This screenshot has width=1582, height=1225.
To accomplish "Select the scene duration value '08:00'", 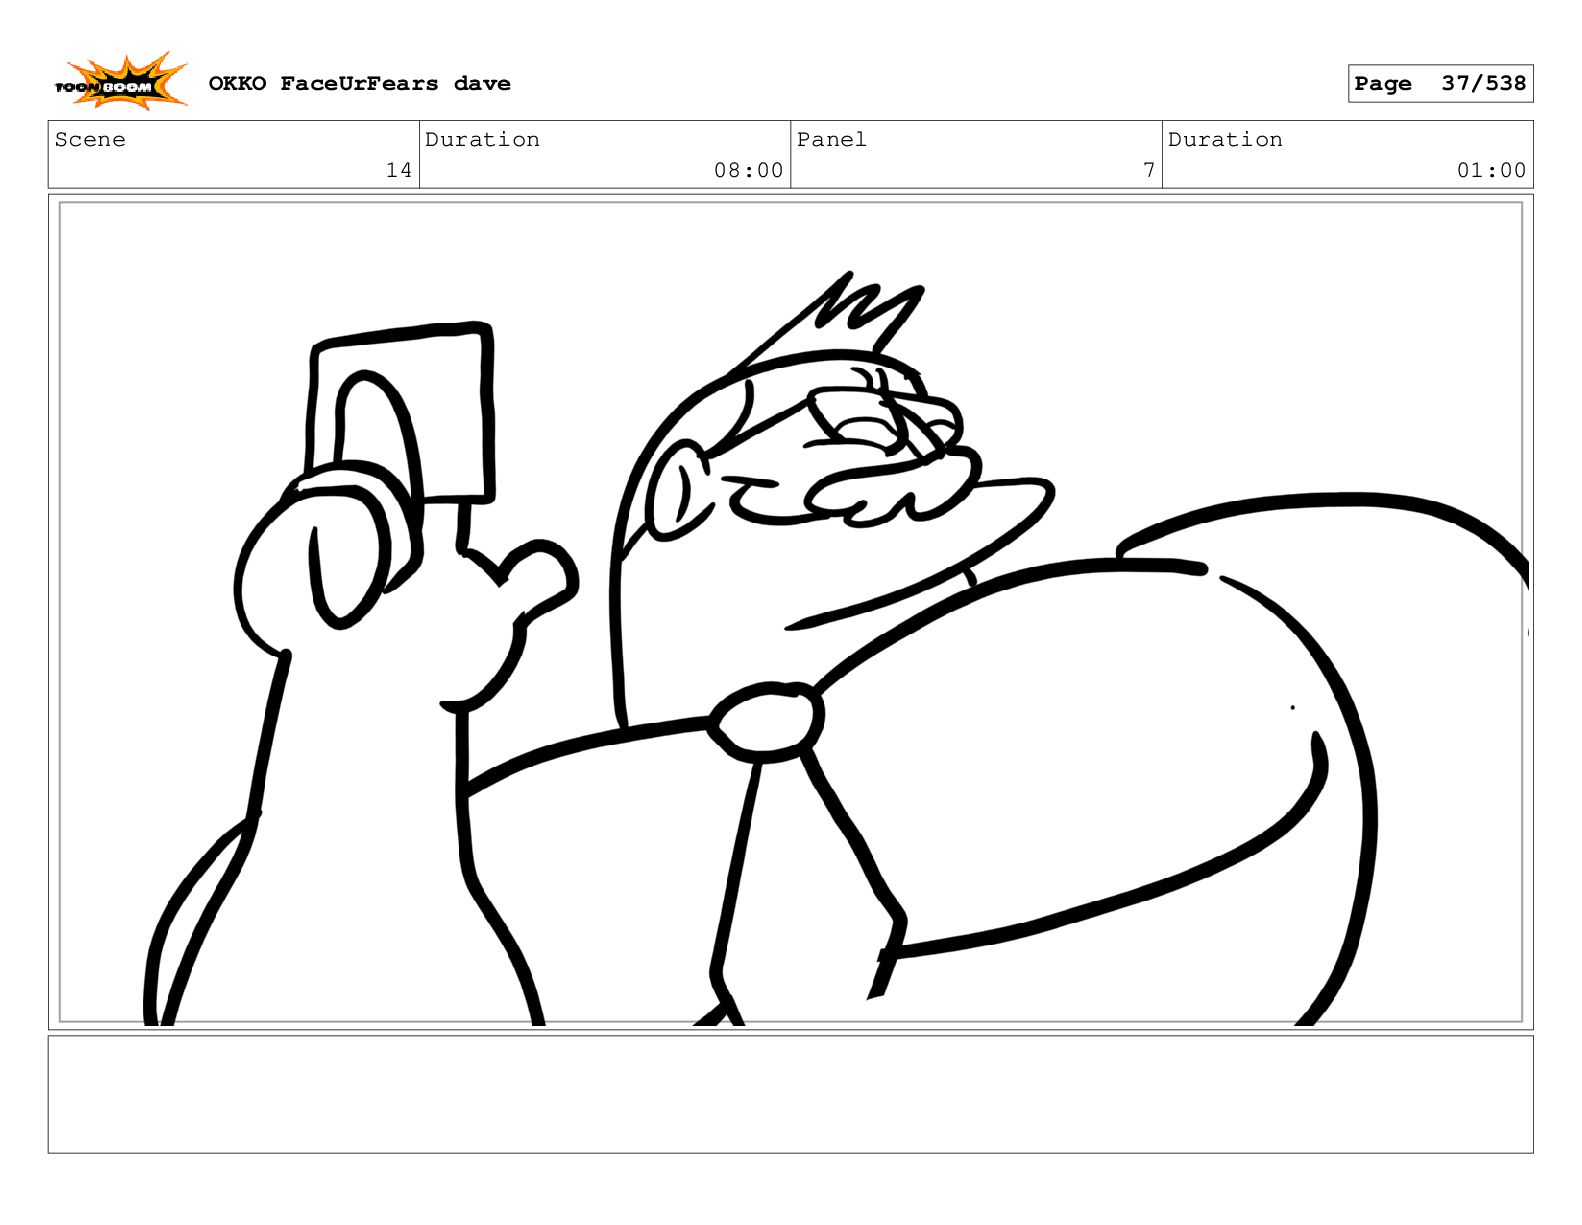I will pos(748,170).
